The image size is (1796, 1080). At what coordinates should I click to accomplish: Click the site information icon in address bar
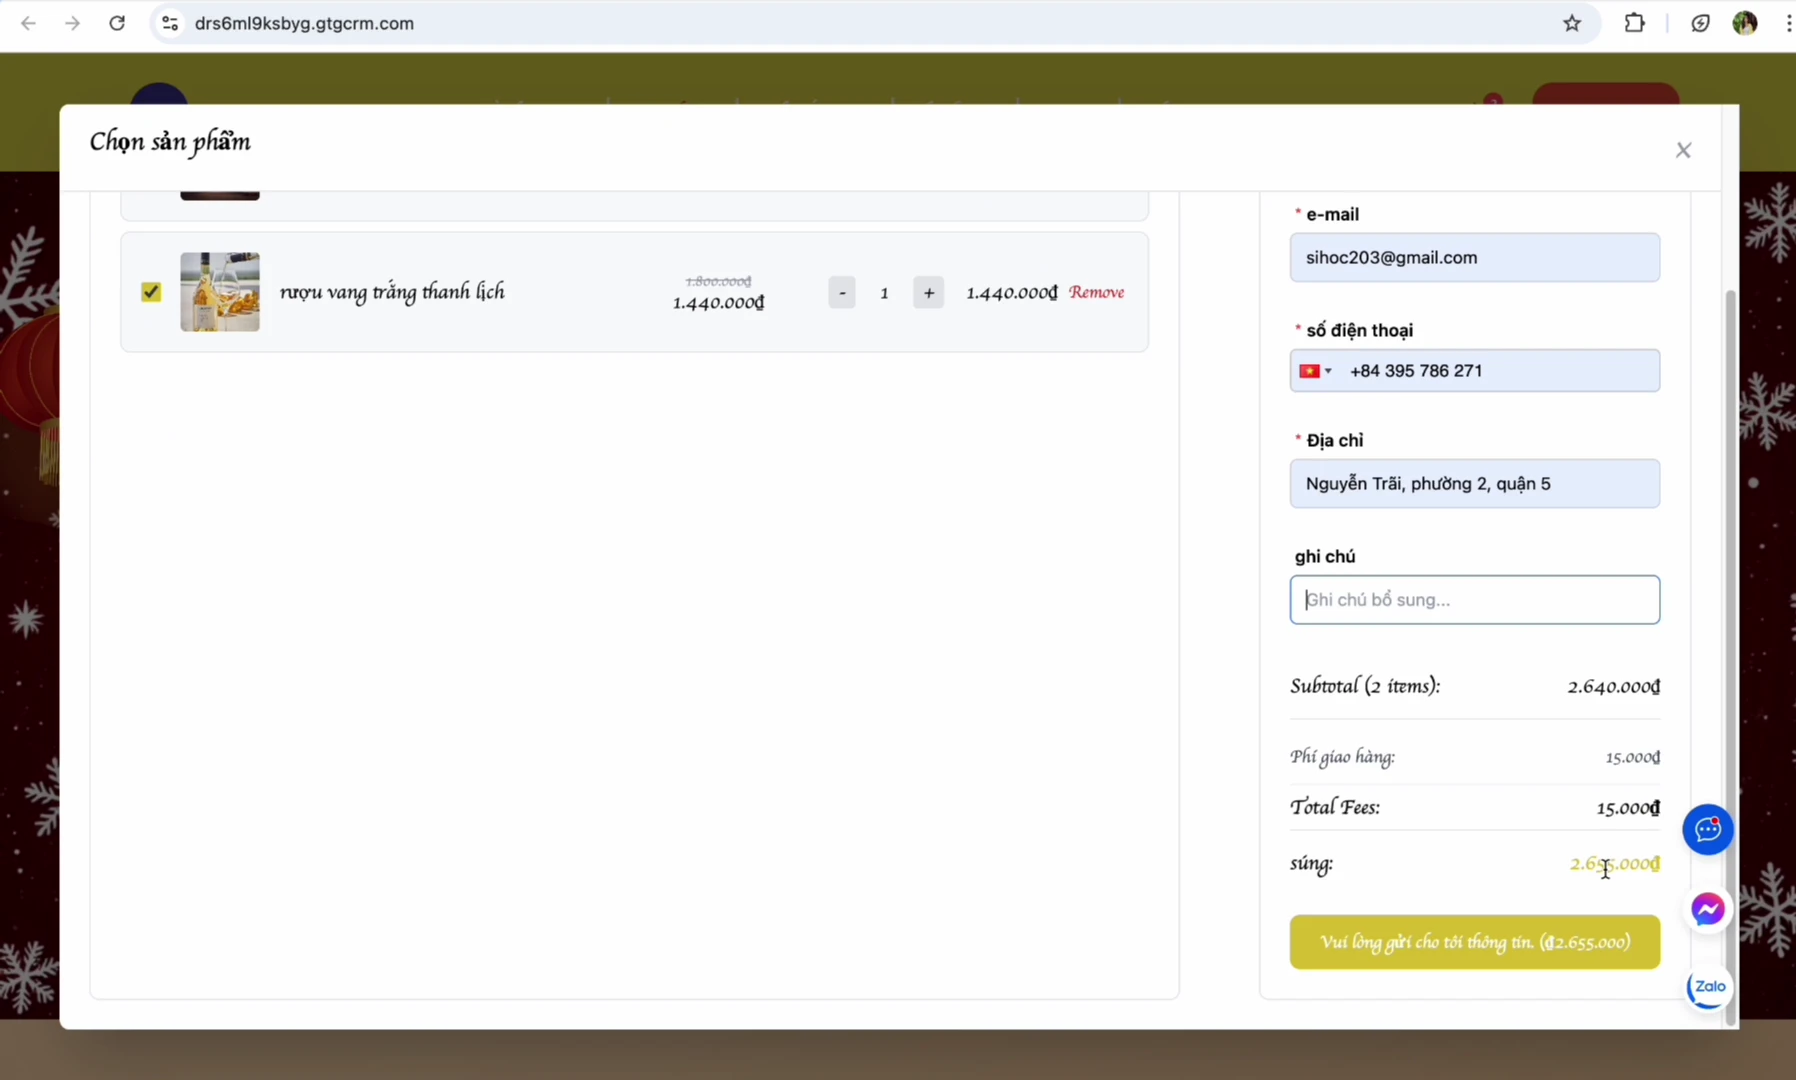[x=170, y=23]
